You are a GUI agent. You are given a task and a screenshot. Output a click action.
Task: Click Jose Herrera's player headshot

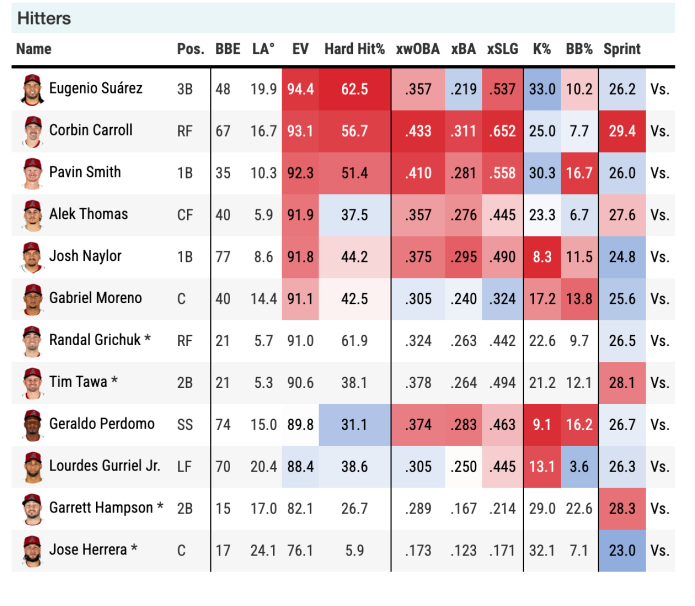[32, 551]
